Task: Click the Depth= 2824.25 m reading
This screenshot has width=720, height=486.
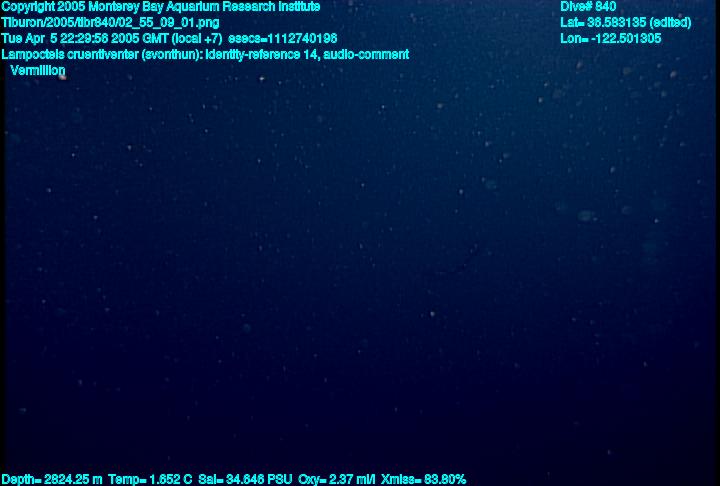Action: point(52,480)
